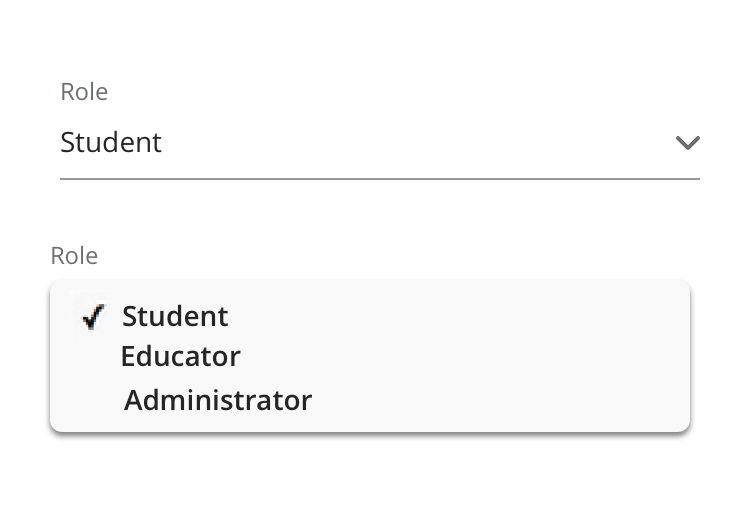Collapse the Role dropdown using the chevron
740x512 pixels.
687,143
